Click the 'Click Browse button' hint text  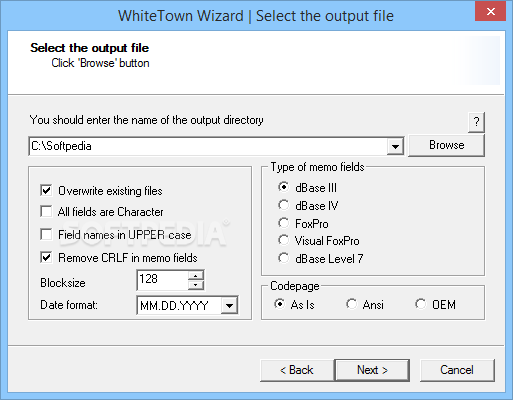tap(100, 63)
